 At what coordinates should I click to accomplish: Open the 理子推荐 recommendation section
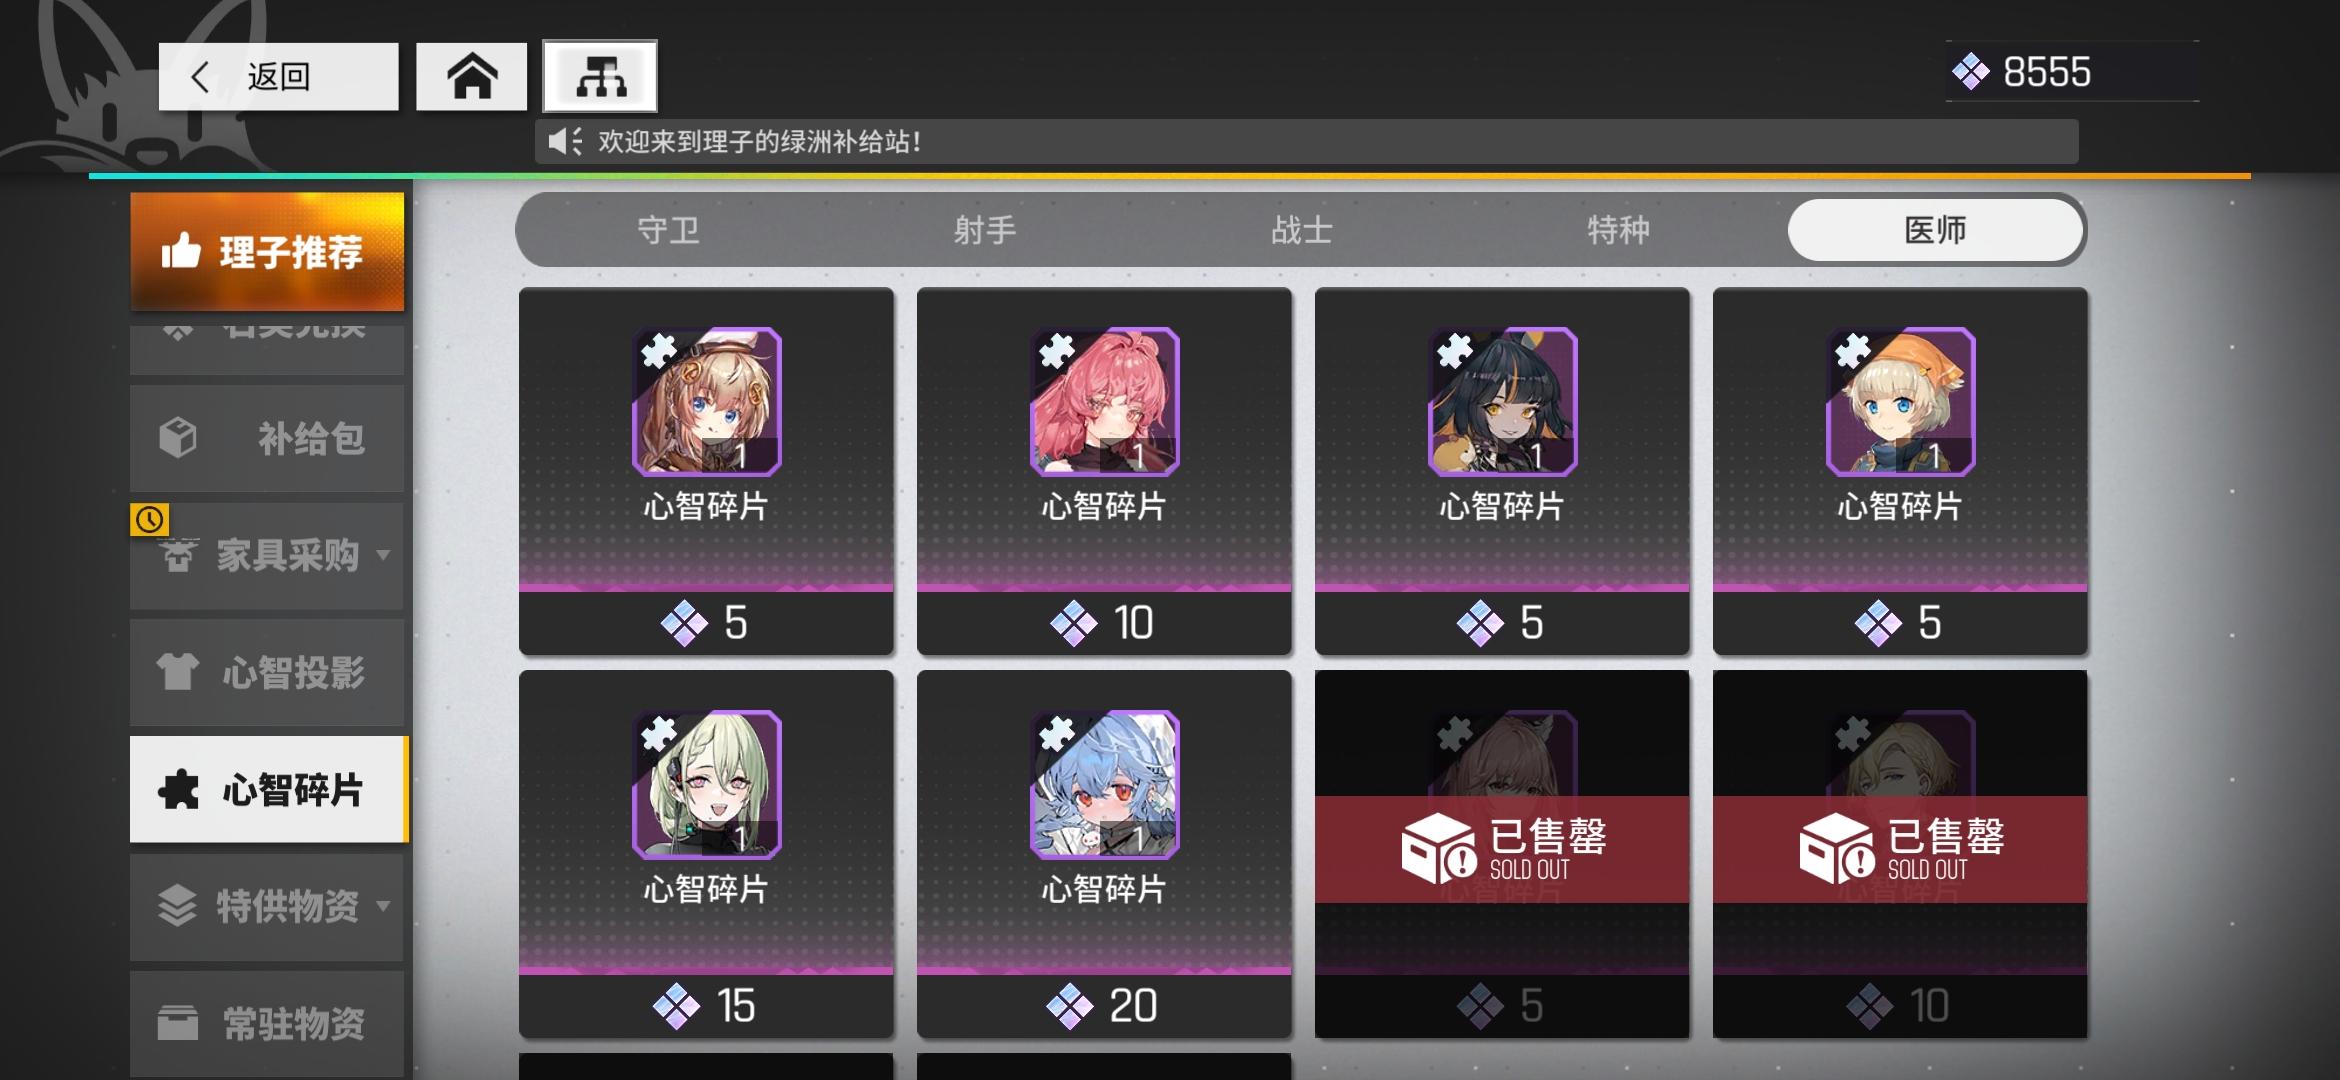[x=267, y=251]
